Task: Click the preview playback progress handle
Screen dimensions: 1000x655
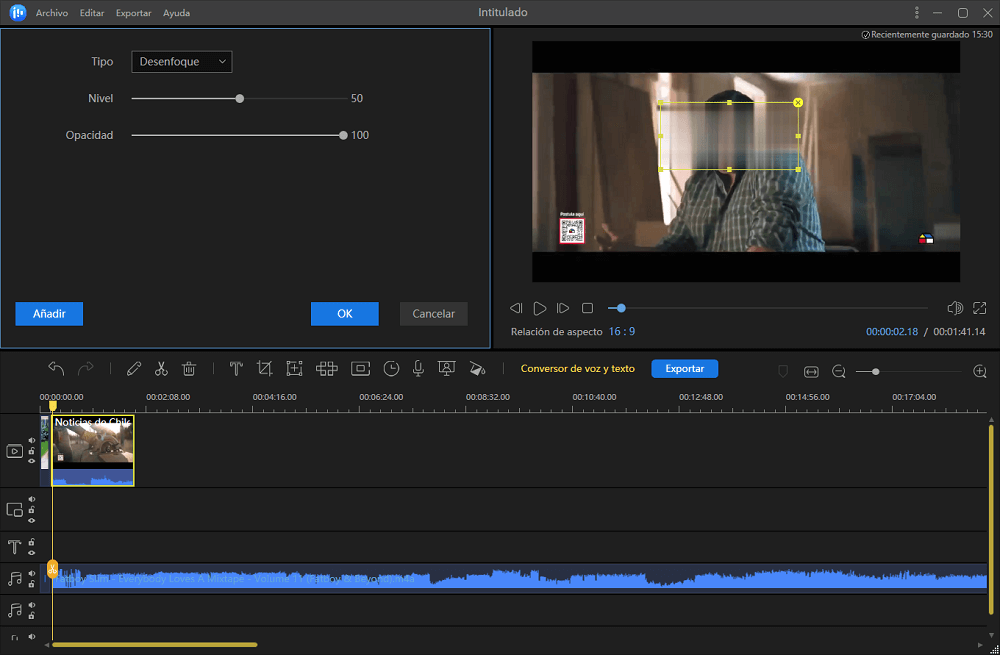Action: click(621, 308)
